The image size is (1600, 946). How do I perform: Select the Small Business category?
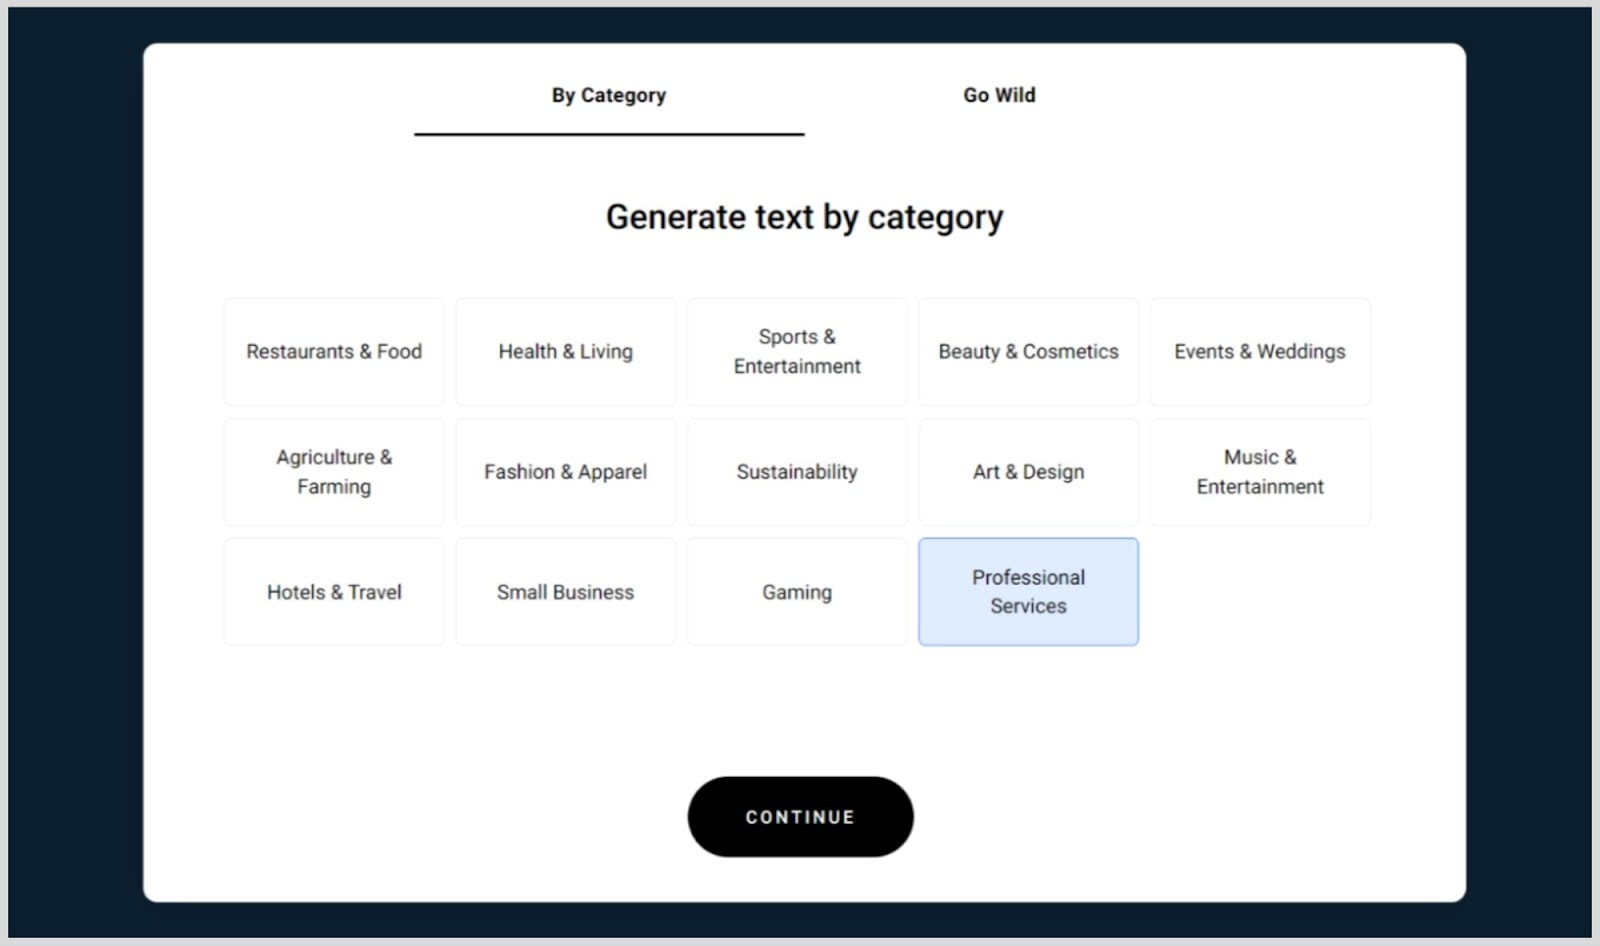click(x=565, y=591)
